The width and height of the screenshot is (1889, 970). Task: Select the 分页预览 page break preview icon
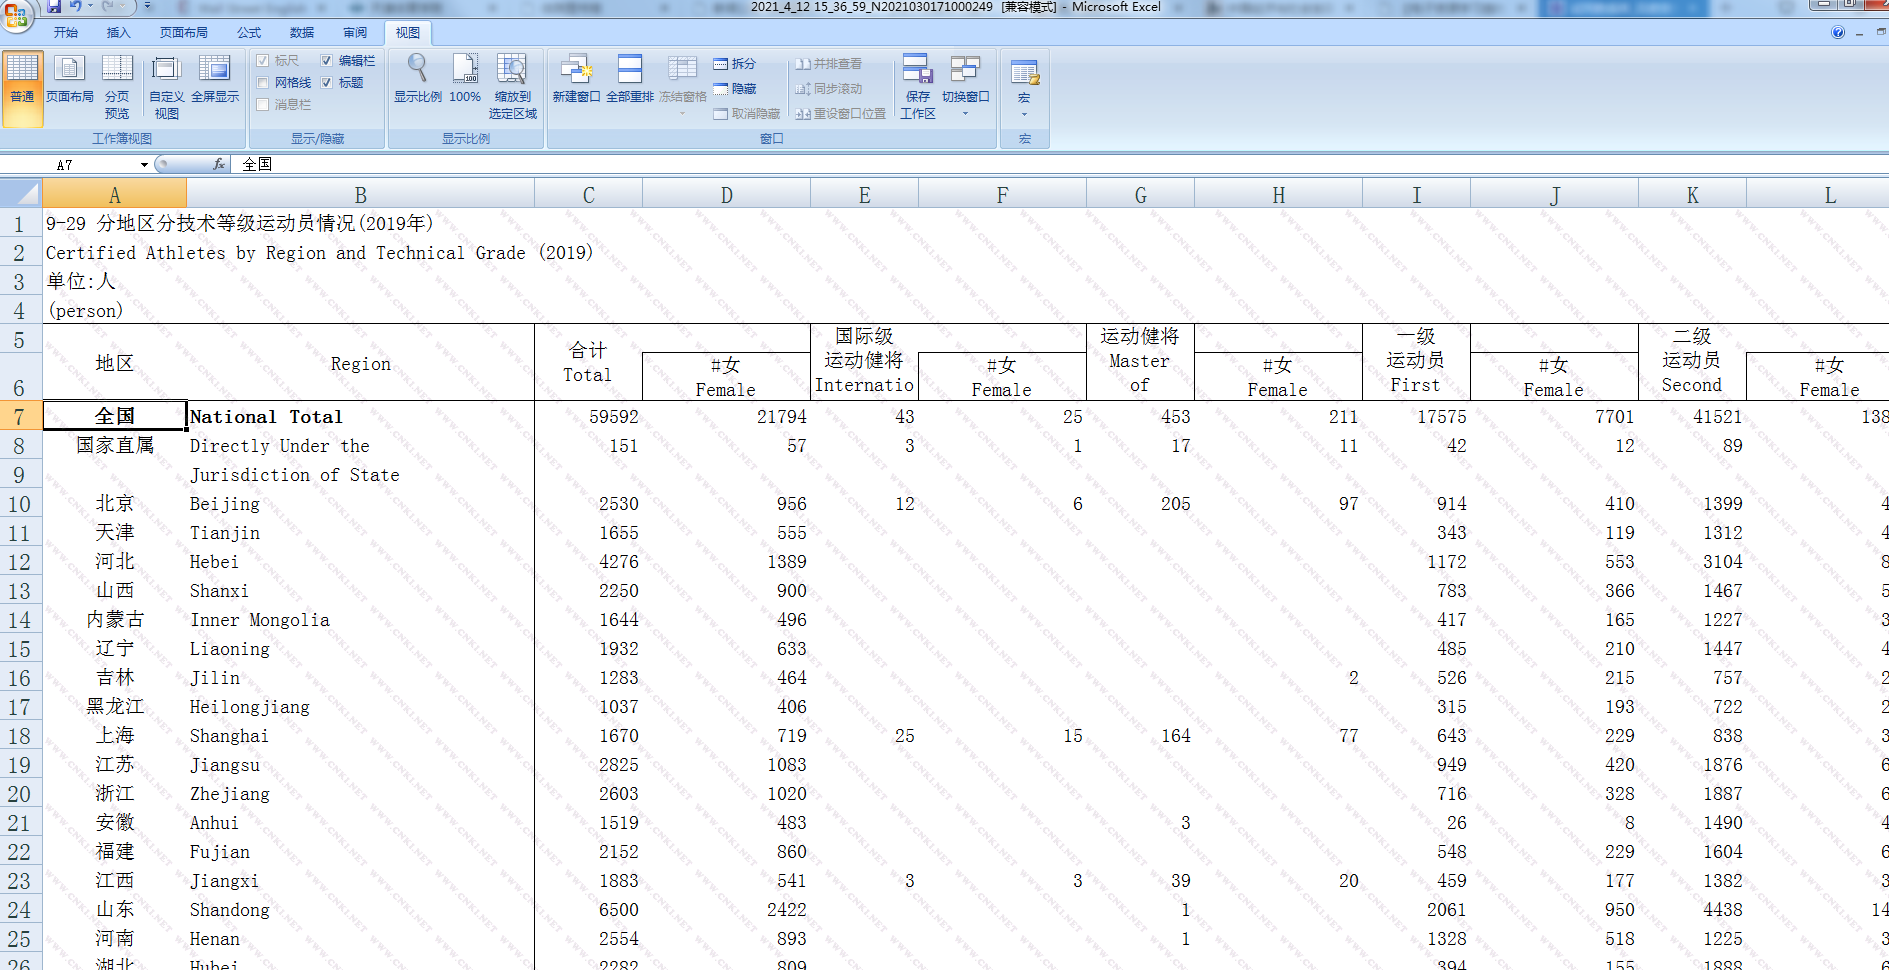pyautogui.click(x=117, y=87)
